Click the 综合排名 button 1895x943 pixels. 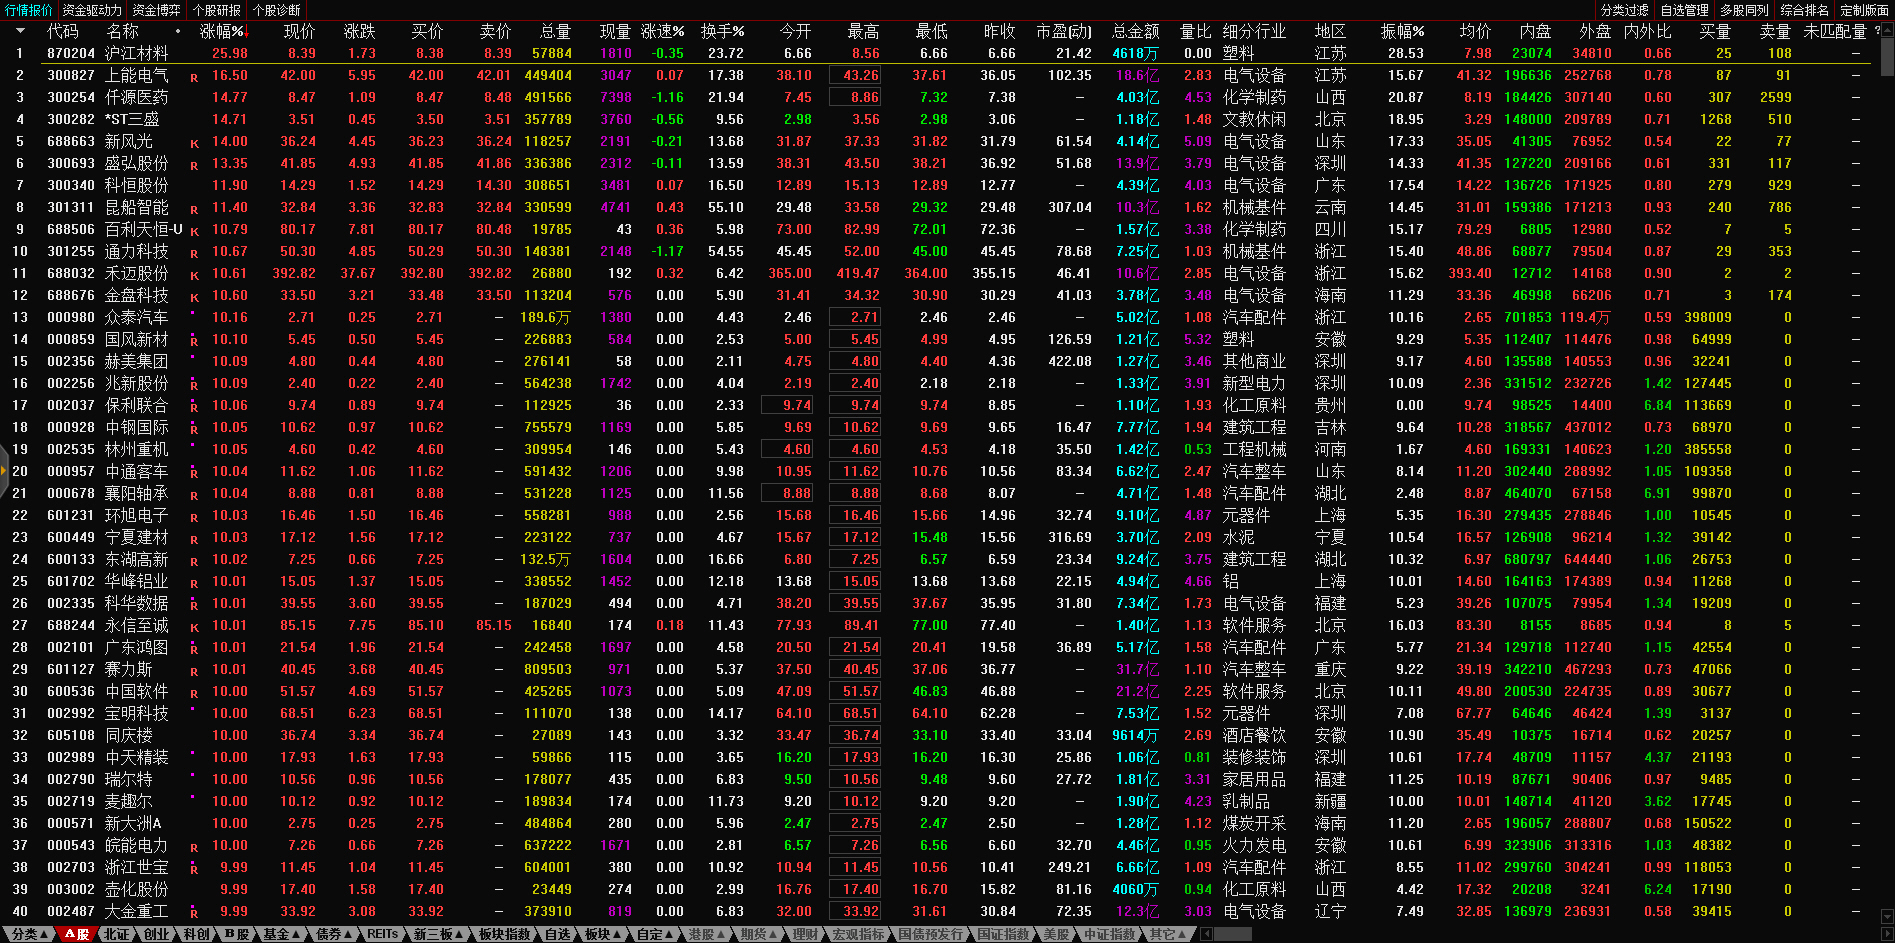pyautogui.click(x=1804, y=10)
